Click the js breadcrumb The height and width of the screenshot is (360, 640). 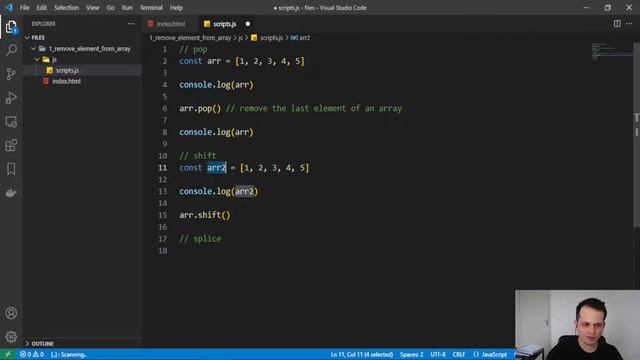pyautogui.click(x=240, y=38)
